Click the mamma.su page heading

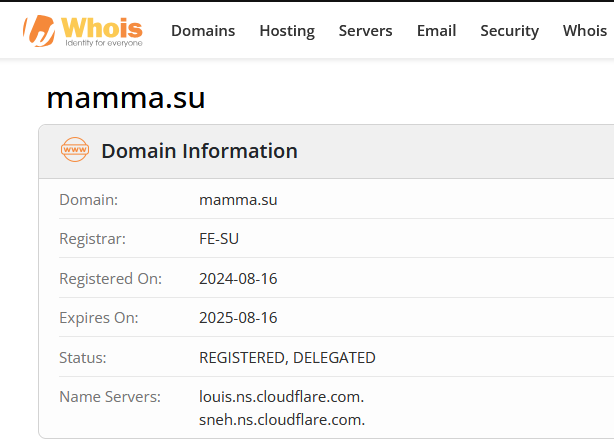126,98
